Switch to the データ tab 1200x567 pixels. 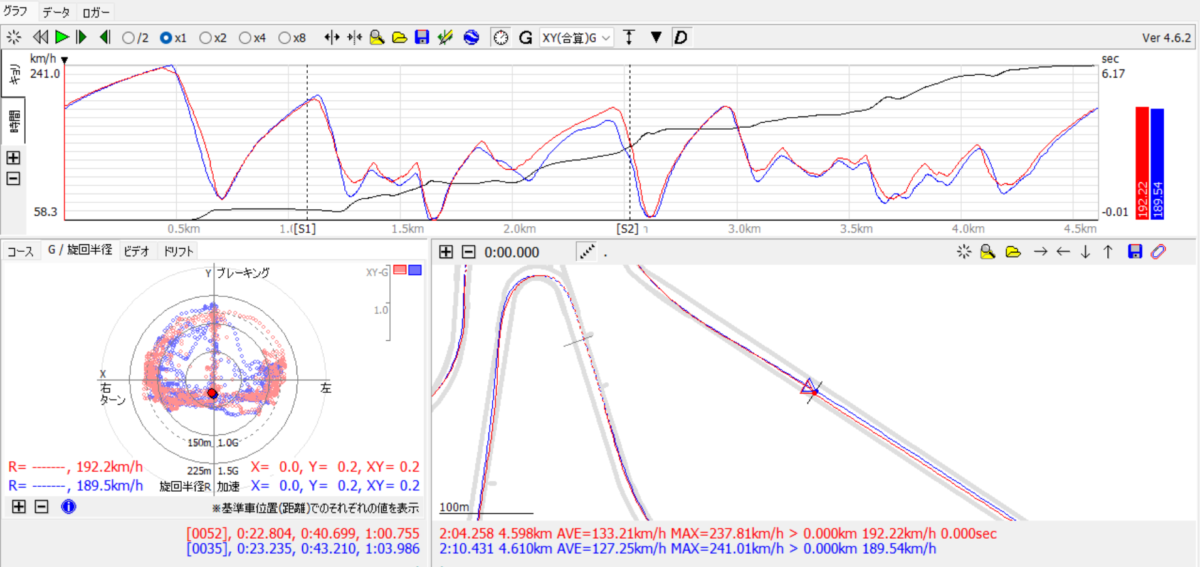[56, 12]
